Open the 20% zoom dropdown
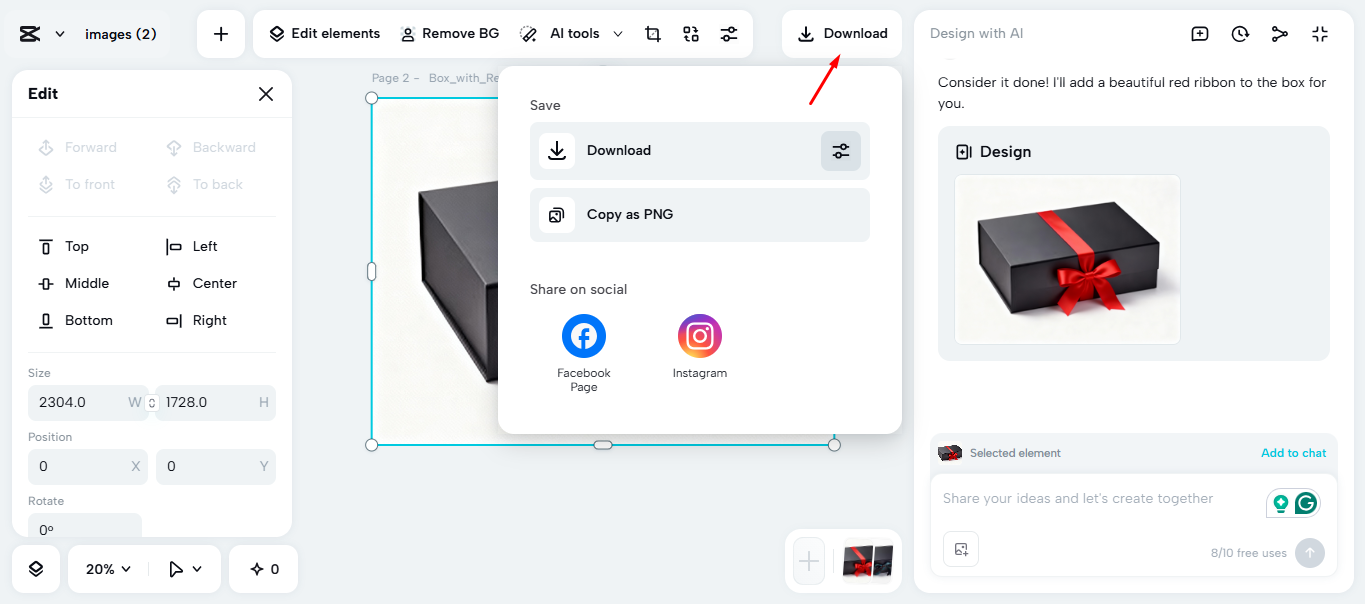Screen dimensions: 1365x604 coord(108,569)
